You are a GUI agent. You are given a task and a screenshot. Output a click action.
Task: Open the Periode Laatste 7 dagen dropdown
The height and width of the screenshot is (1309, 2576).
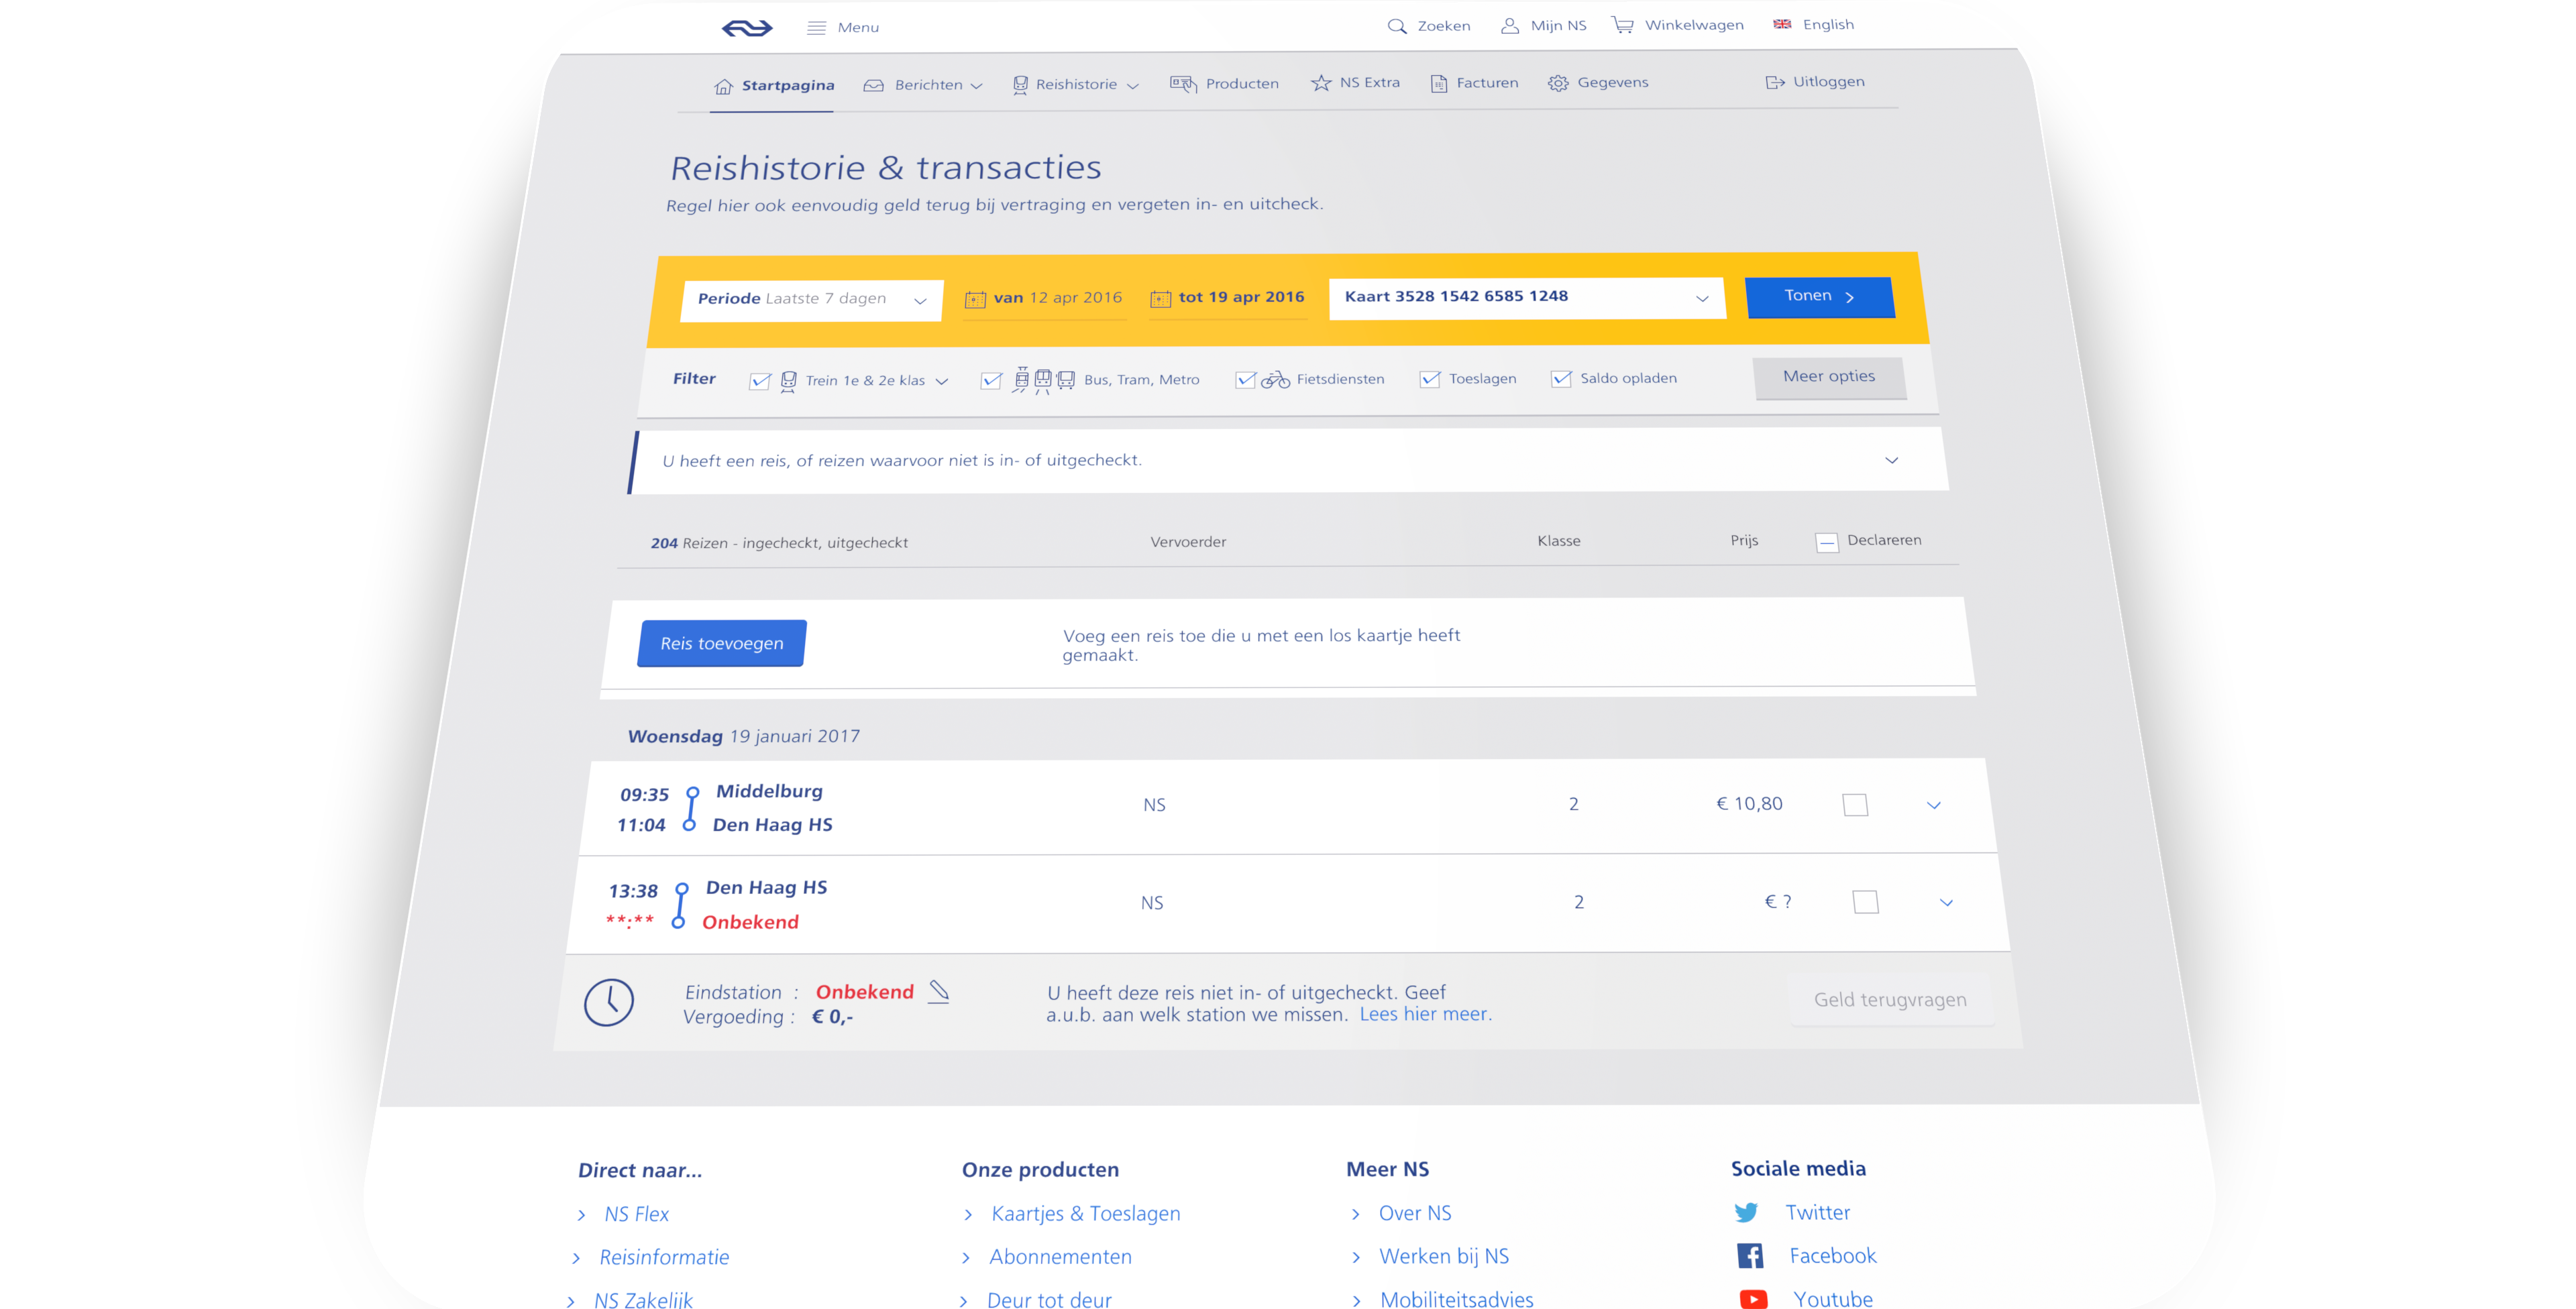[811, 300]
